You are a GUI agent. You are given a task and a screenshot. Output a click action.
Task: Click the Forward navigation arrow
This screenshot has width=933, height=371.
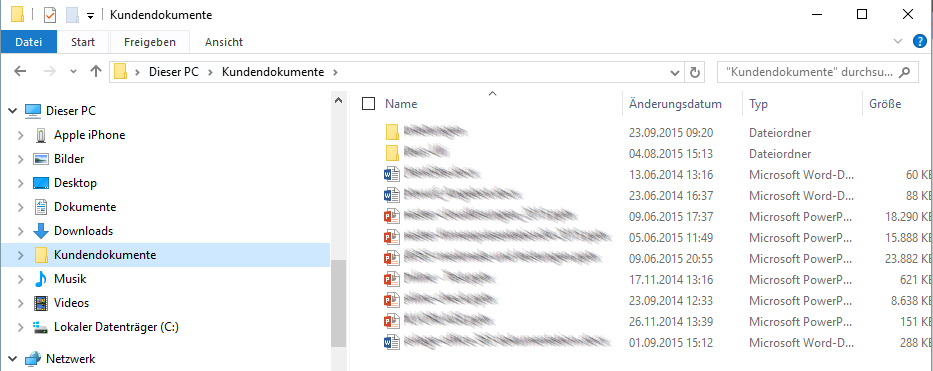50,72
